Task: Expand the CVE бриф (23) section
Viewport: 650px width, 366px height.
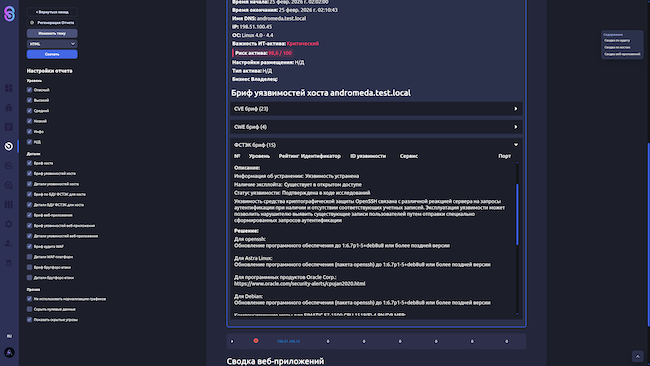Action: pos(376,109)
